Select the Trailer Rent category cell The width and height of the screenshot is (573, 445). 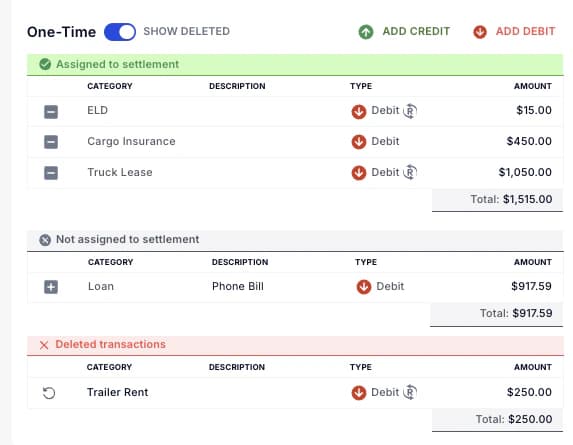[117, 392]
